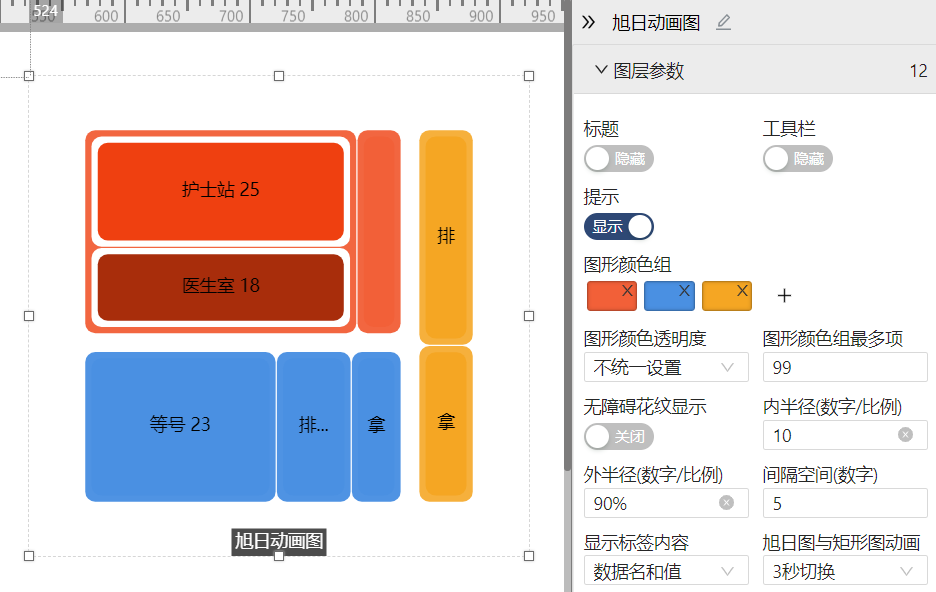
Task: Select the 护士站 25 block in chart
Action: (221, 191)
